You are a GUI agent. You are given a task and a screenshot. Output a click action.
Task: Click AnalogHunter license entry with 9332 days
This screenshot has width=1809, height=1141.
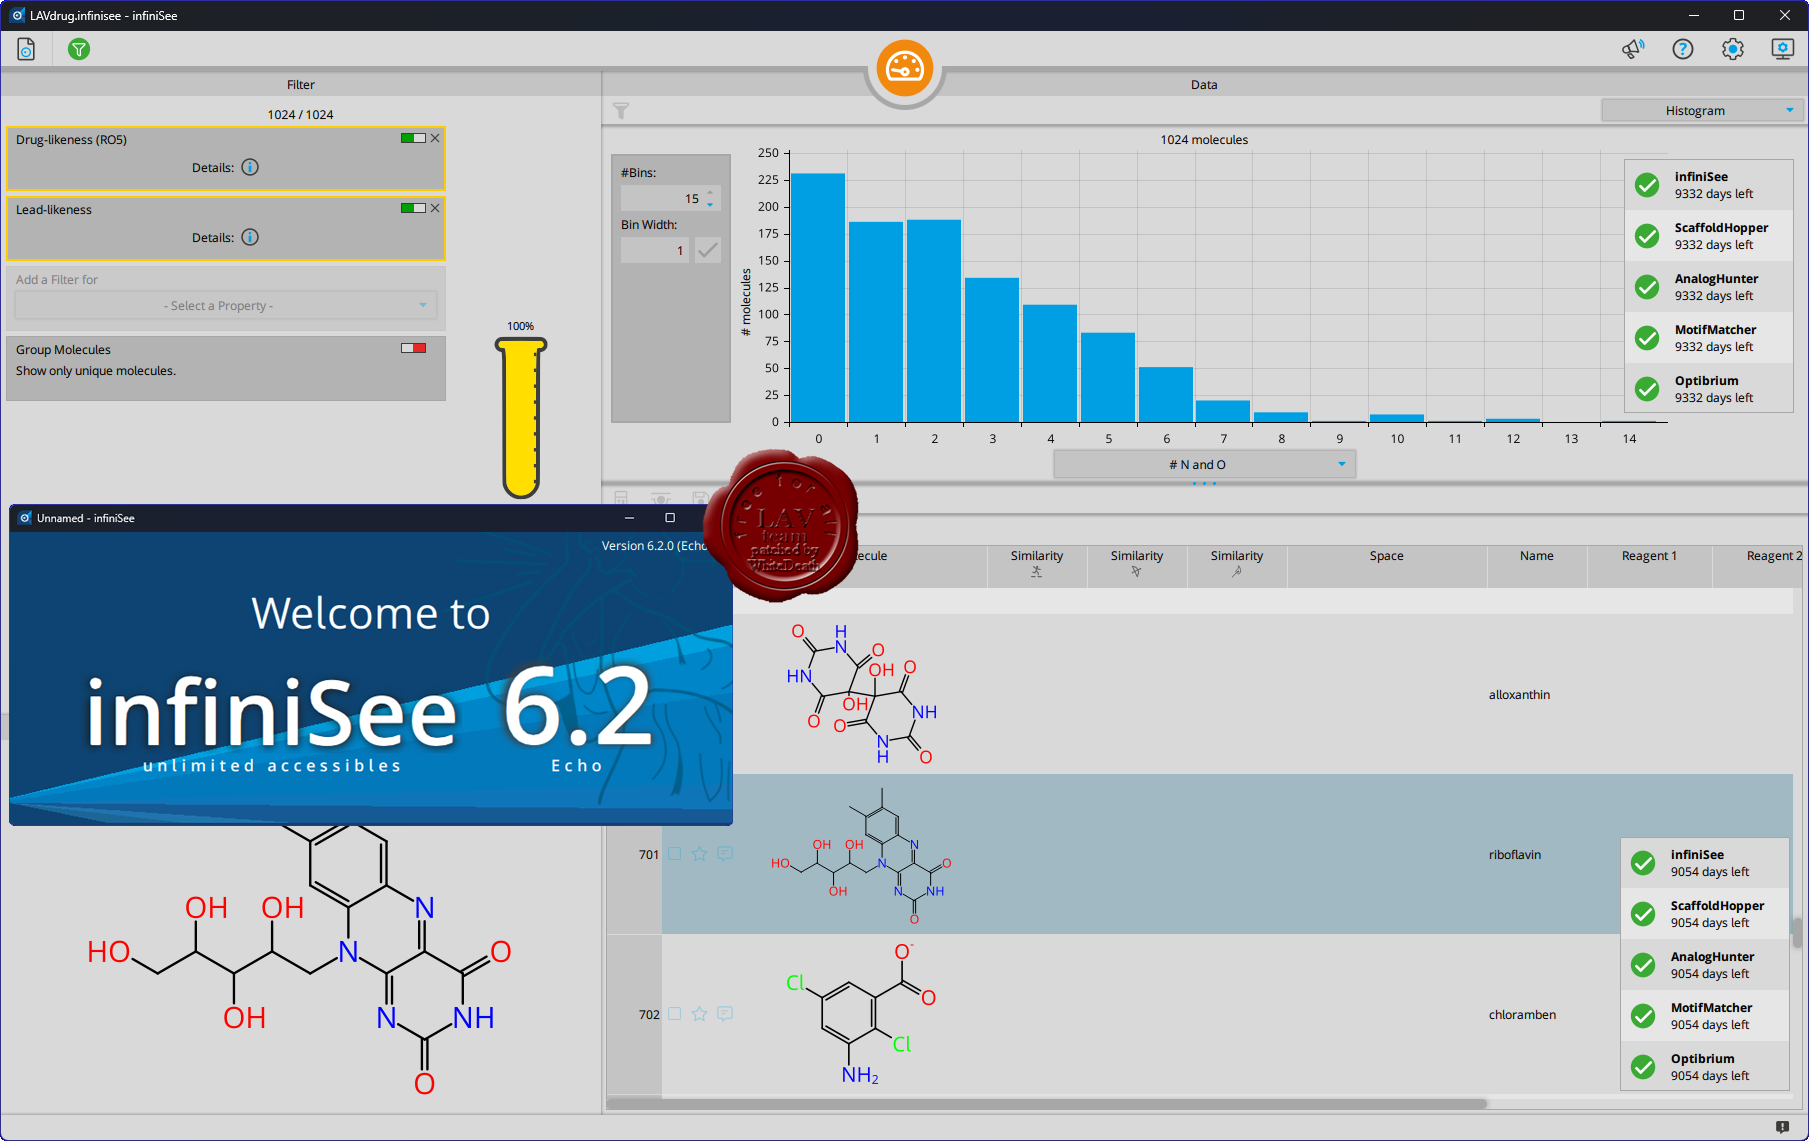1709,287
